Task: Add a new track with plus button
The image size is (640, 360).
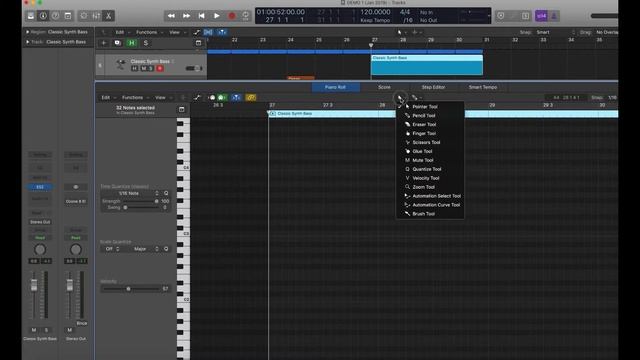Action: (104, 43)
